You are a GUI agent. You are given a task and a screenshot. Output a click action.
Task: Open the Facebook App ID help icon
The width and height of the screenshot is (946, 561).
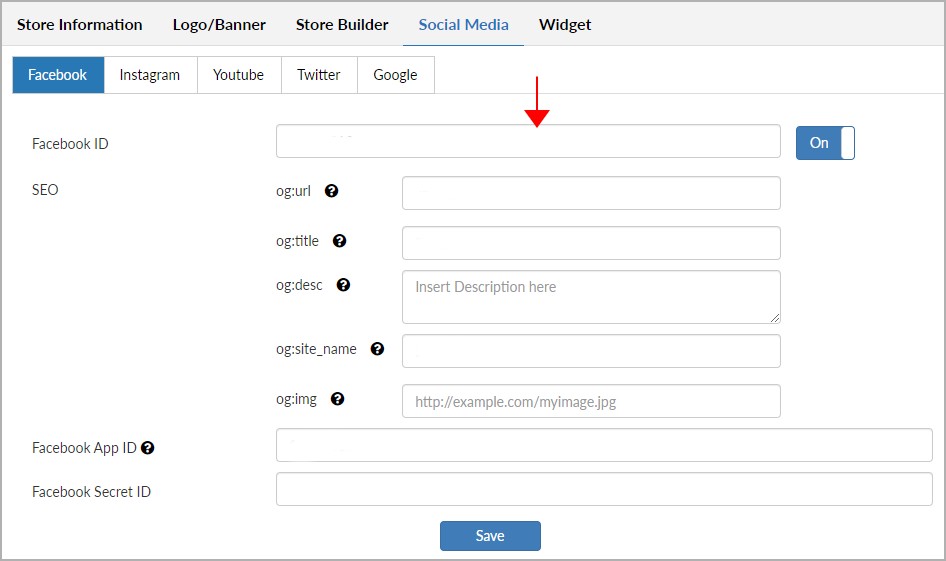148,448
